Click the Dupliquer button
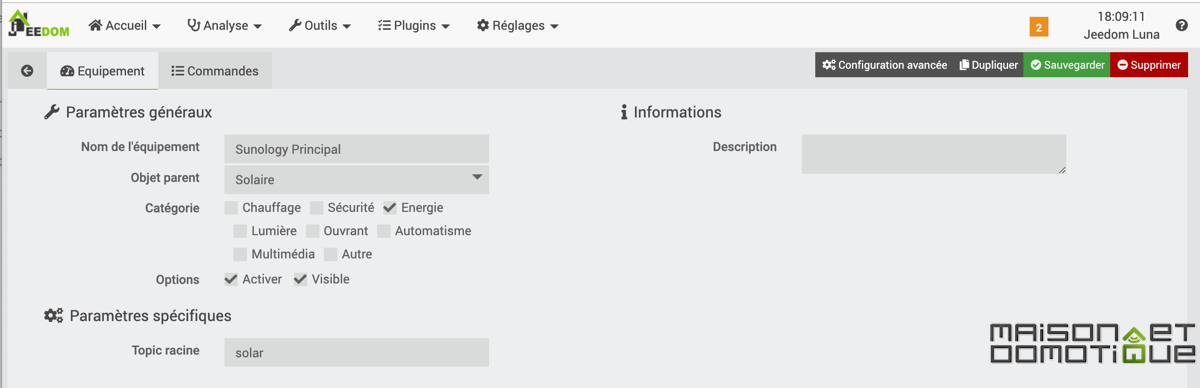Image resolution: width=1200 pixels, height=388 pixels. point(988,65)
